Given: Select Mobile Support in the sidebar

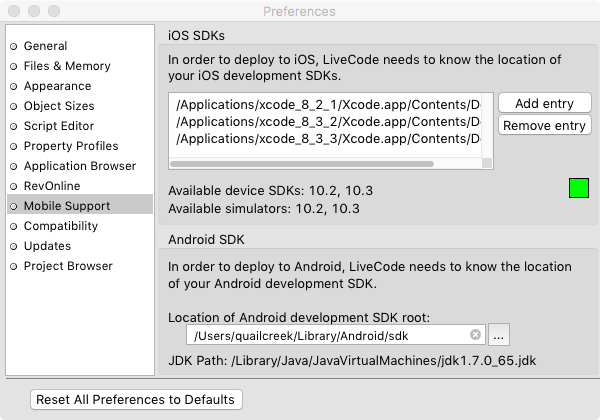Looking at the screenshot, I should coord(67,206).
